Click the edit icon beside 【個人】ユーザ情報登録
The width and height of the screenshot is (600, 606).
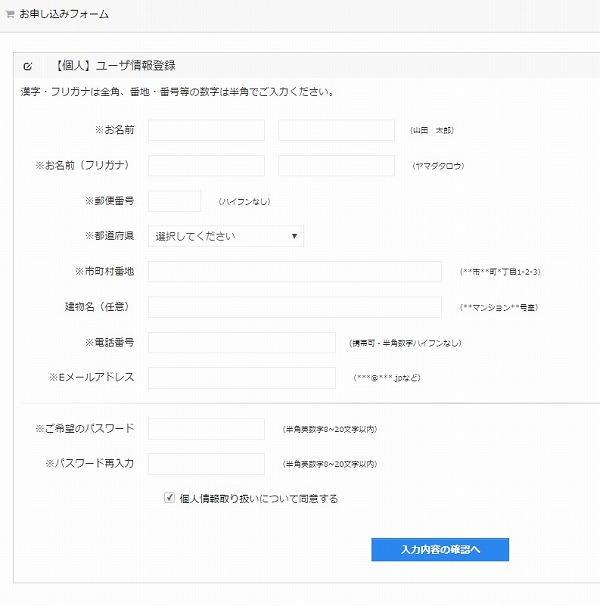pos(27,66)
